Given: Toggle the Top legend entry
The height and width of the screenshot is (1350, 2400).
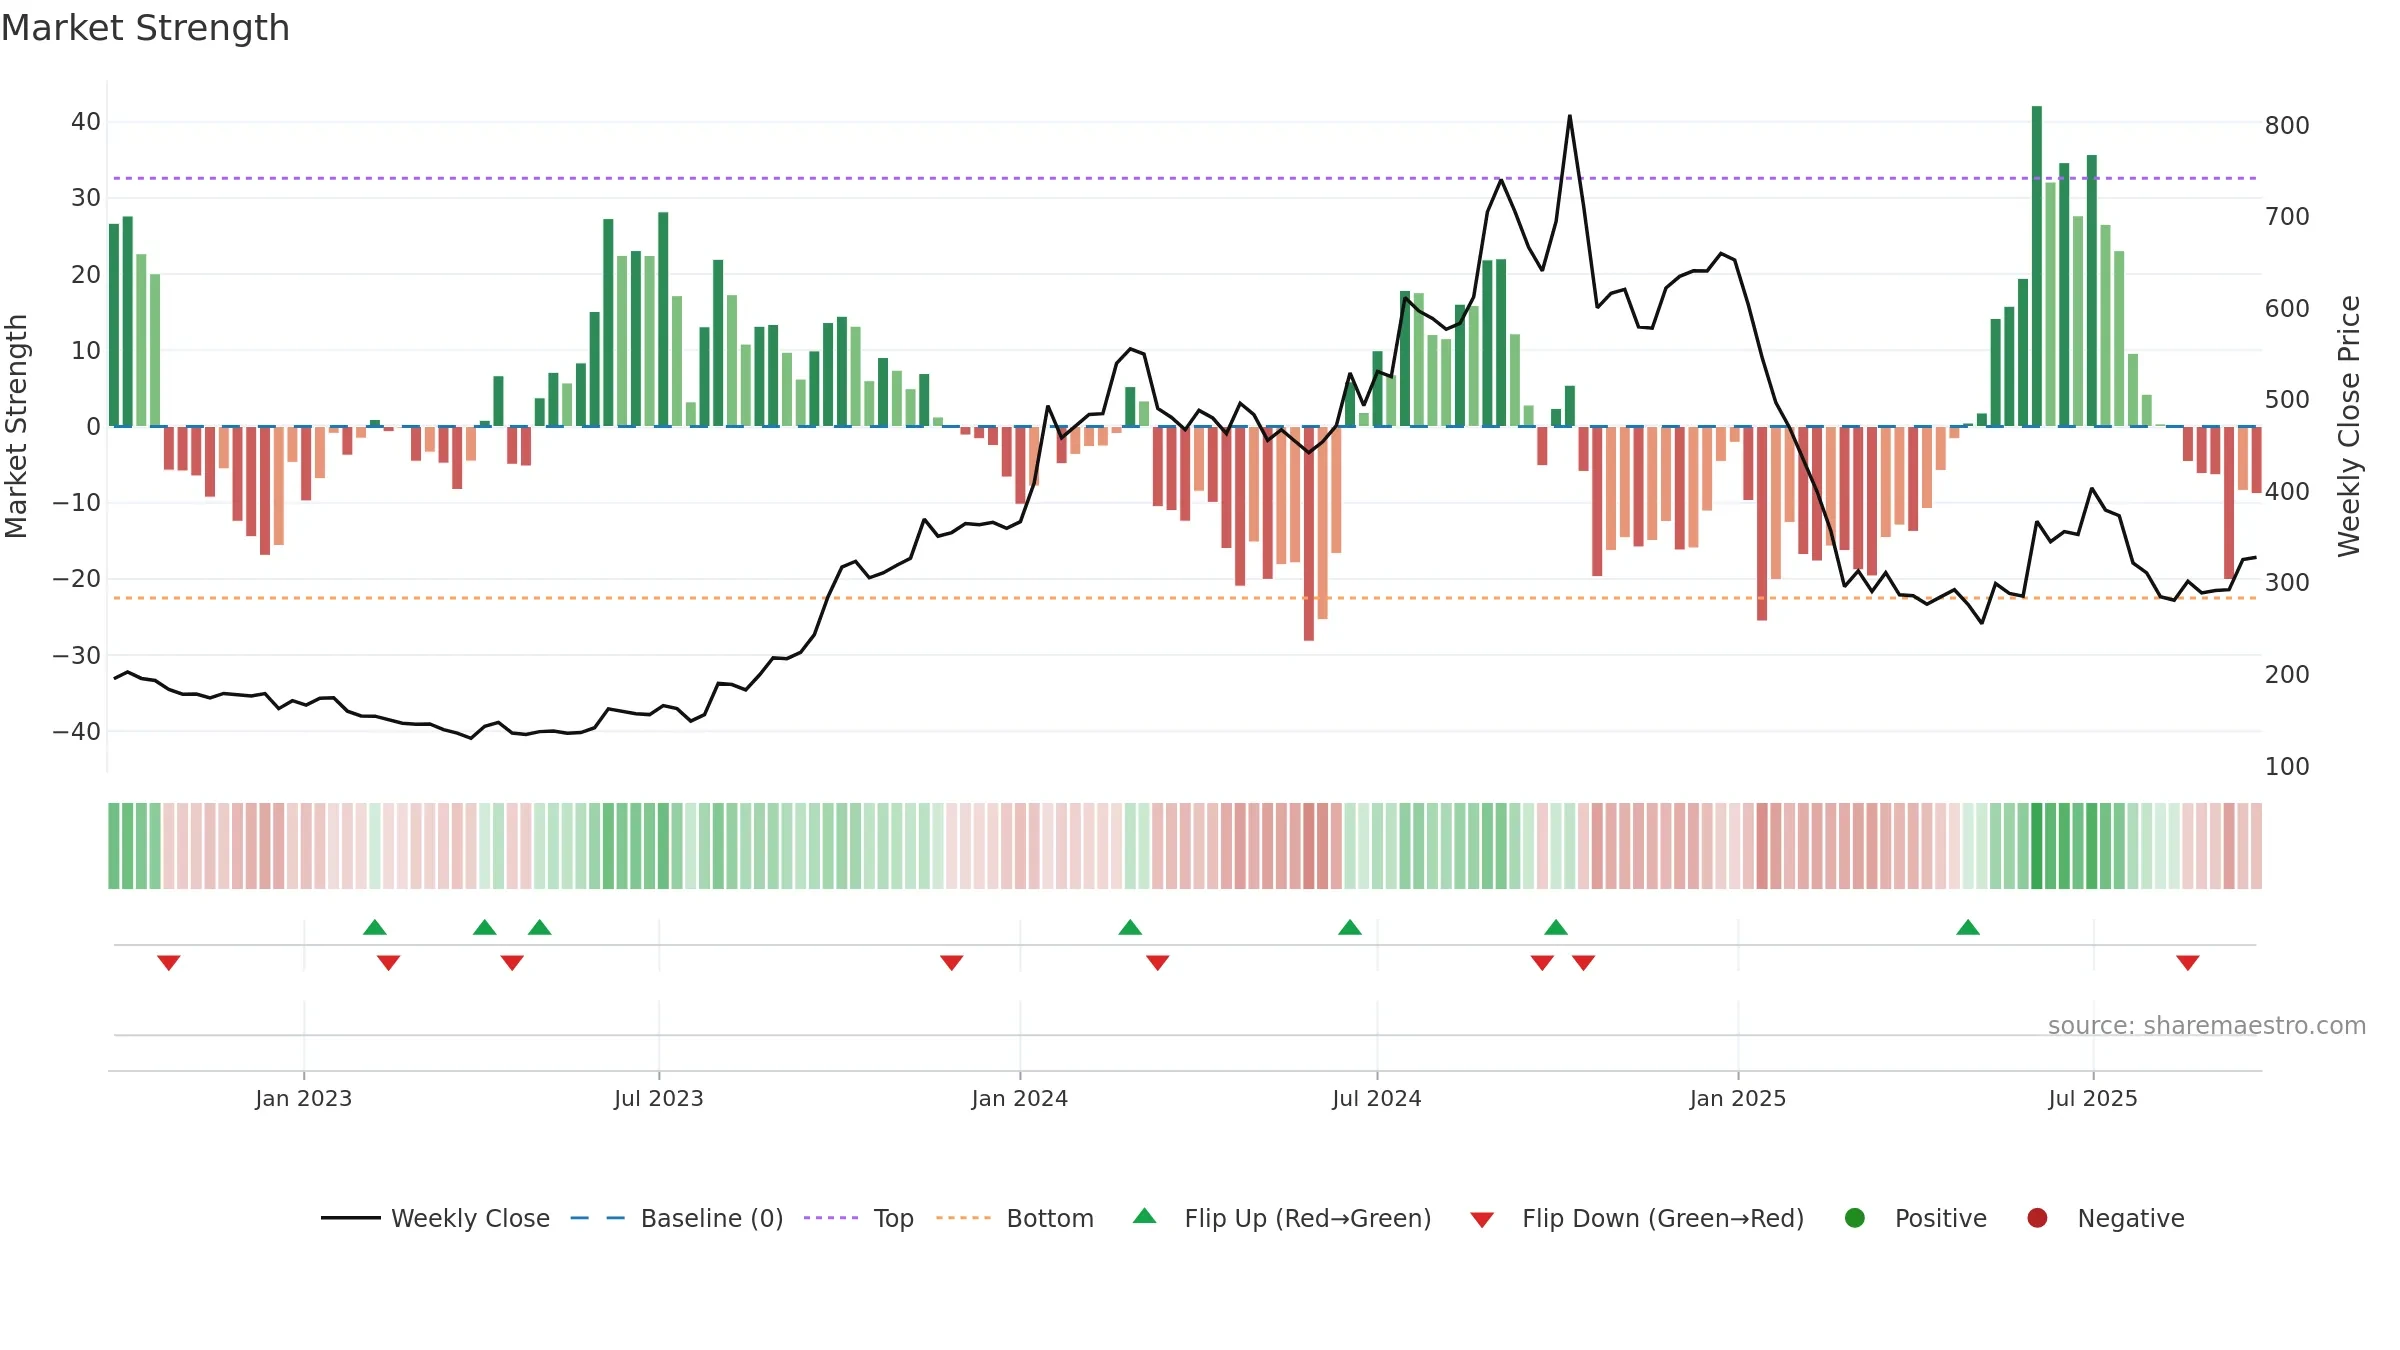Looking at the screenshot, I should coord(859,1218).
